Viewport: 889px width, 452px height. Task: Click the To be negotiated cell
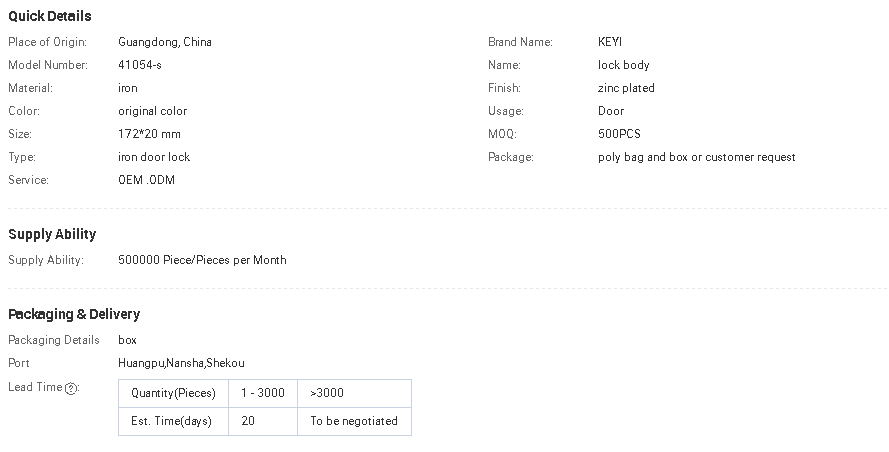pos(353,421)
